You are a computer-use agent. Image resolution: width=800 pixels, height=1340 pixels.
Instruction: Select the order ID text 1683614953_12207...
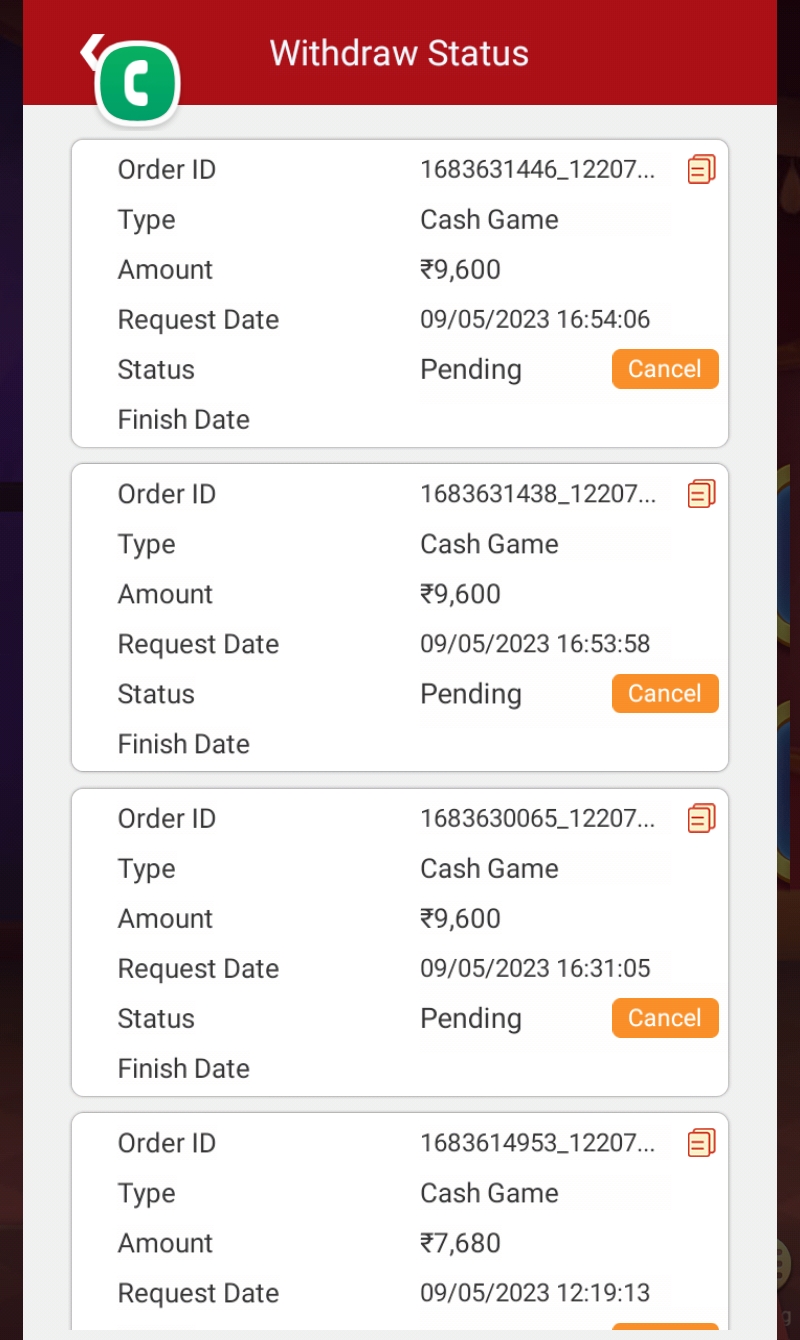(537, 1143)
